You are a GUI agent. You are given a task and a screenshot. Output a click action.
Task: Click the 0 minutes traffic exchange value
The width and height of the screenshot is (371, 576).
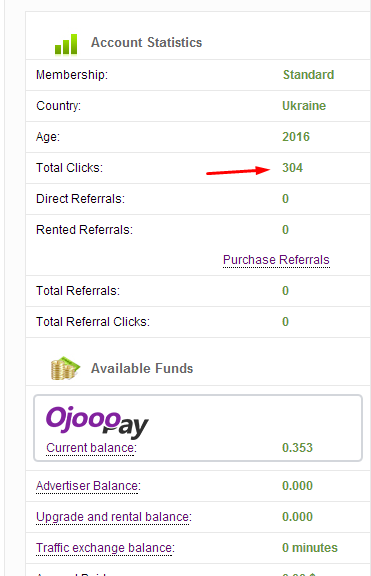[310, 548]
